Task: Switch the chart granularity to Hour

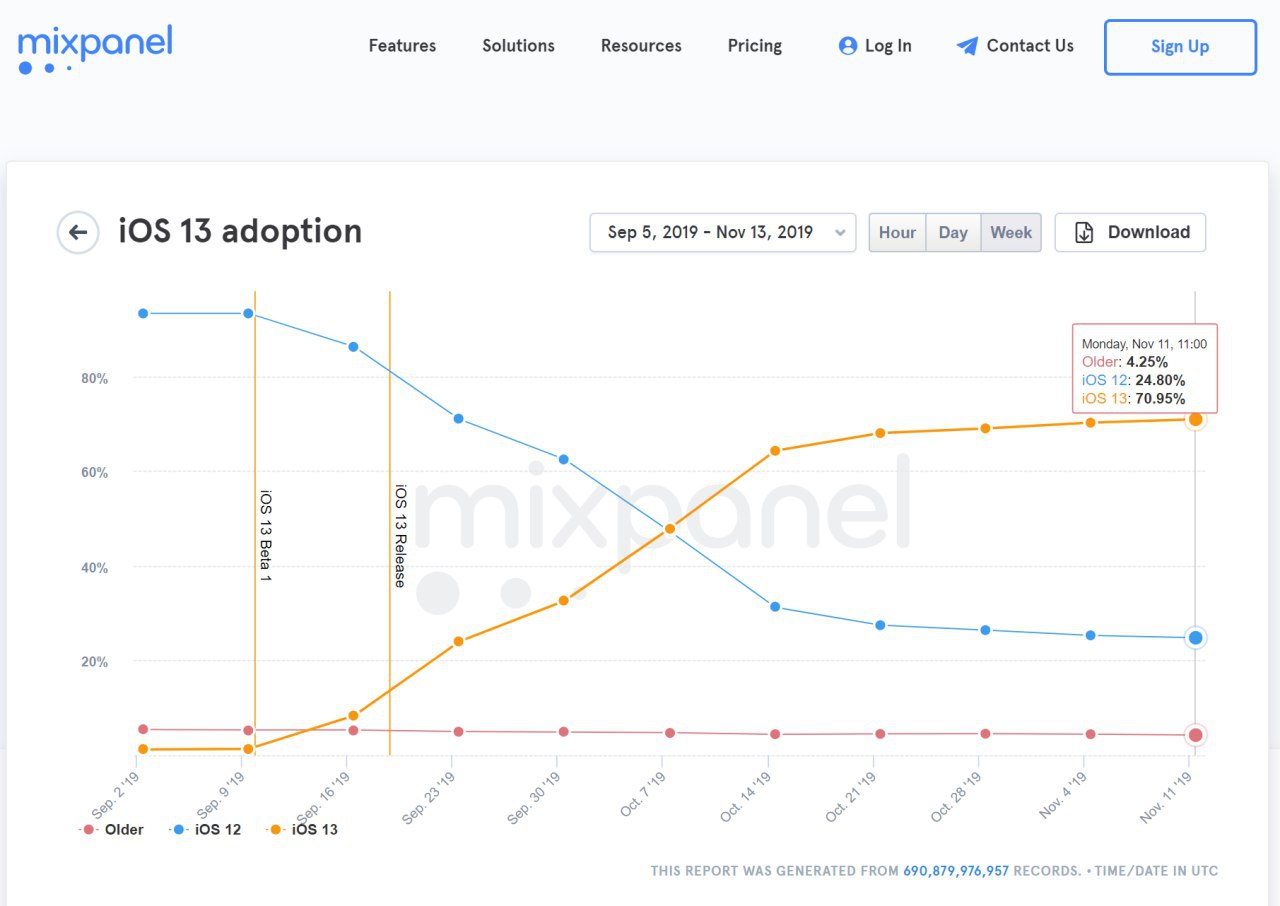Action: tap(897, 233)
